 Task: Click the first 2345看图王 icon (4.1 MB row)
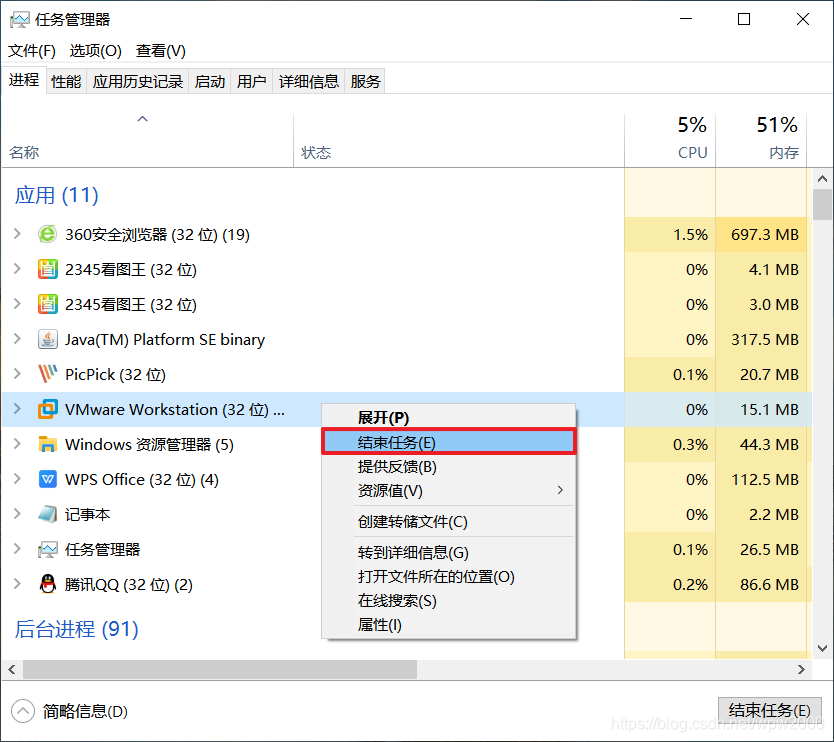click(x=47, y=269)
